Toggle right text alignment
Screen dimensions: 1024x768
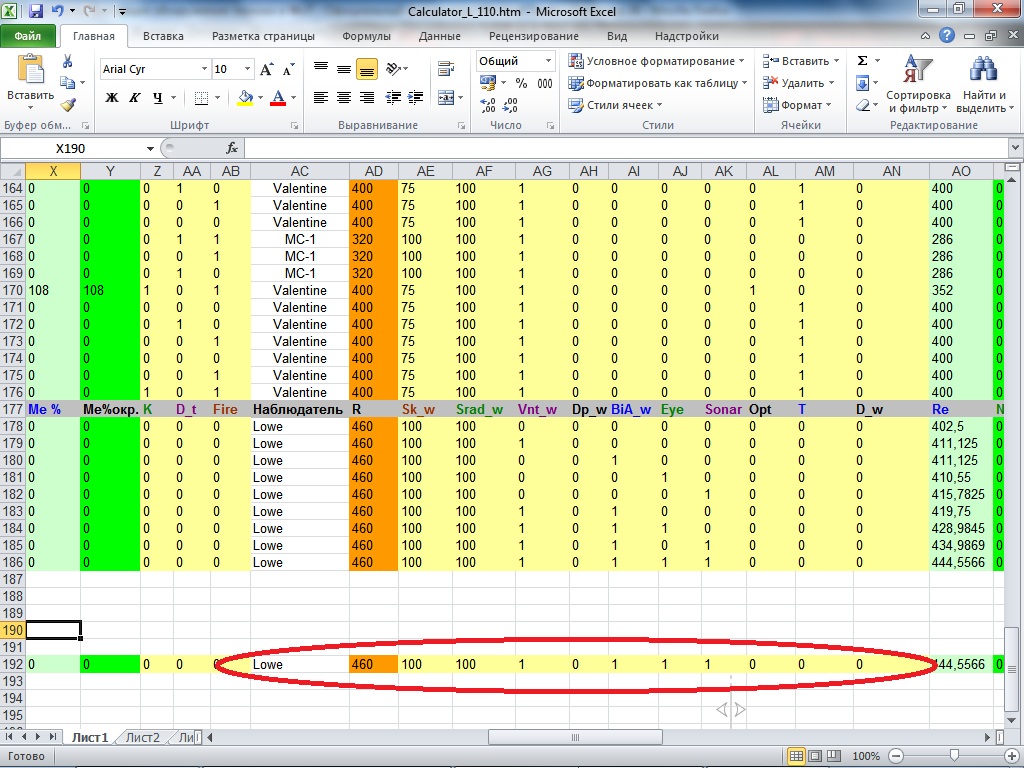coord(366,98)
